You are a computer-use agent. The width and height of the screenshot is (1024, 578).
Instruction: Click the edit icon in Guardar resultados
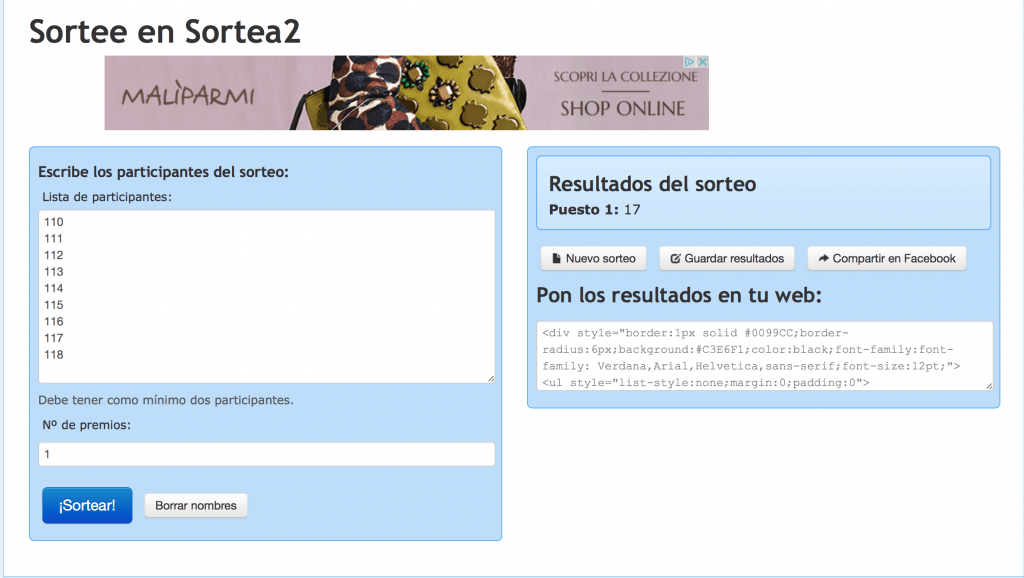pos(675,259)
